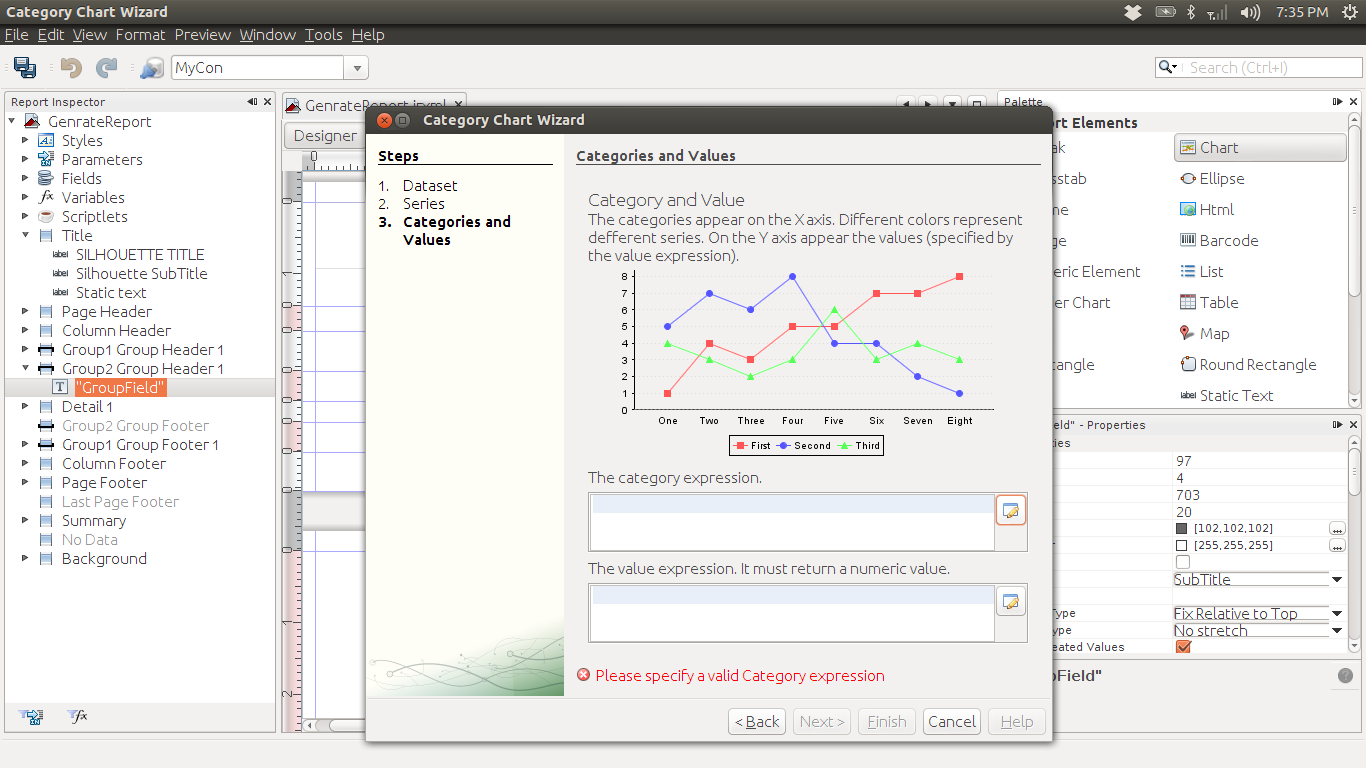This screenshot has height=768, width=1366.
Task: Open the MyCon connection dropdown
Action: 356,67
